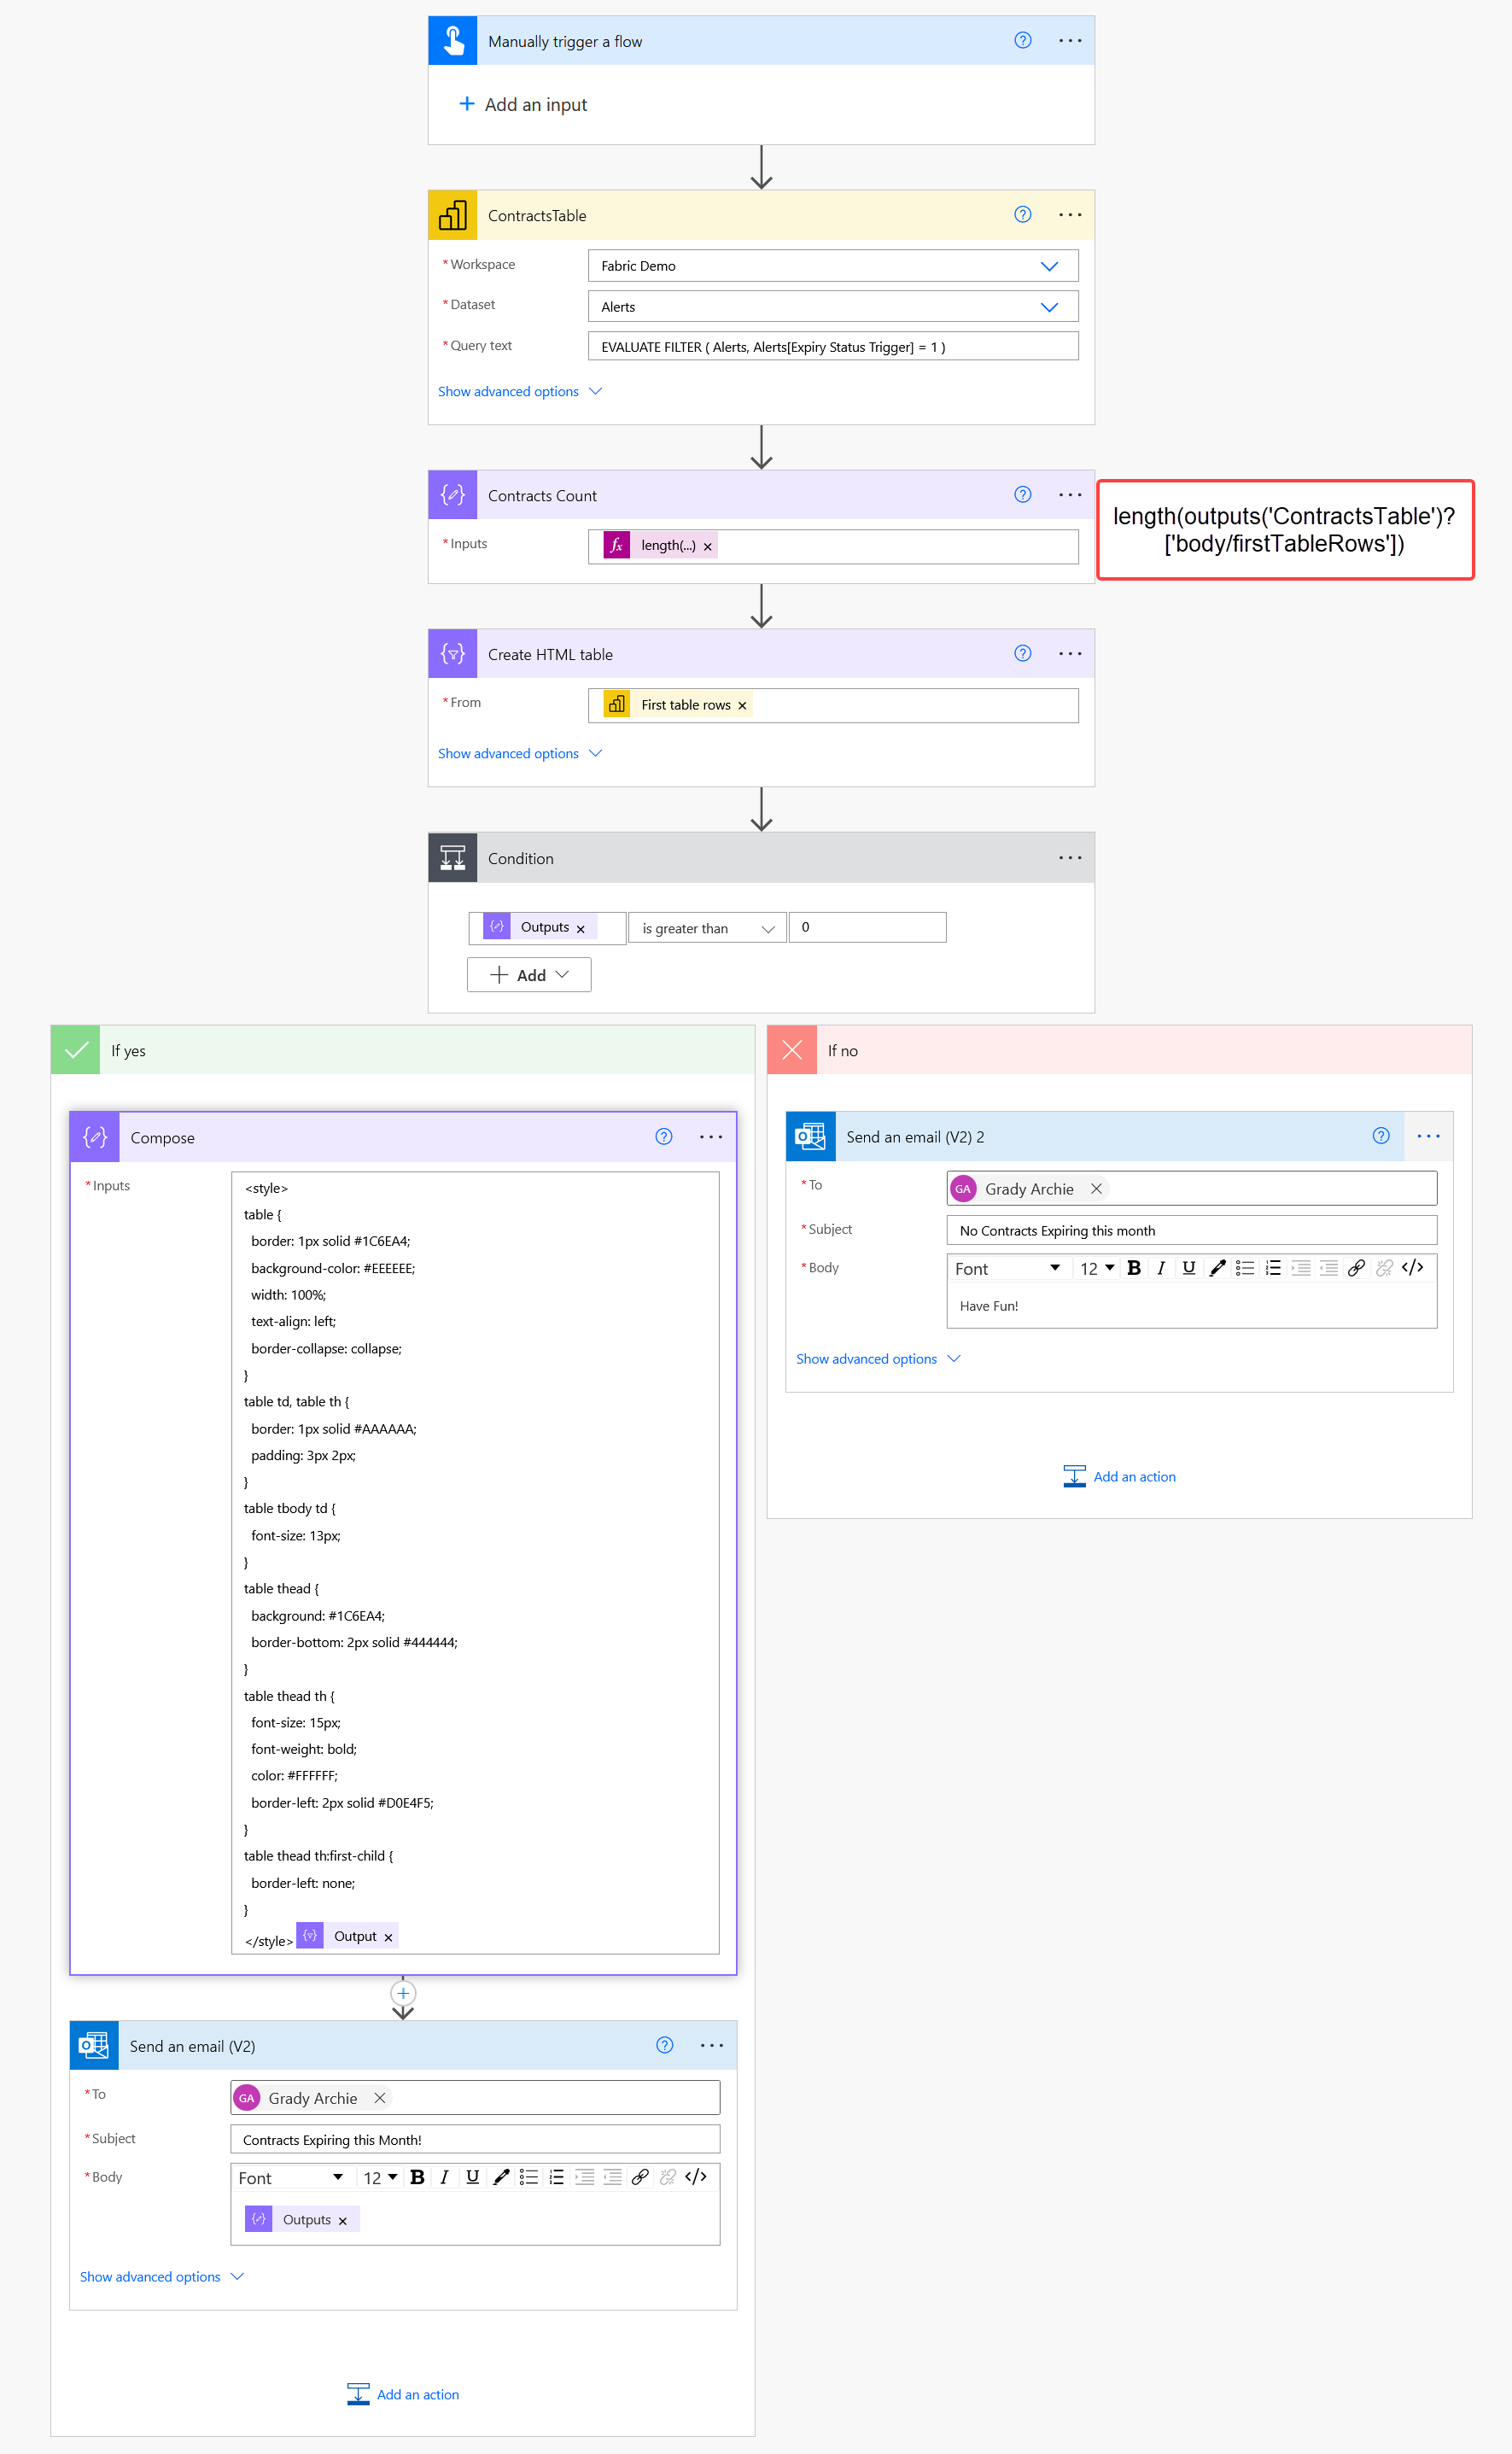This screenshot has height=2454, width=1512.
Task: Toggle Bold in Send an email (V2) 2
Action: (x=1134, y=1268)
